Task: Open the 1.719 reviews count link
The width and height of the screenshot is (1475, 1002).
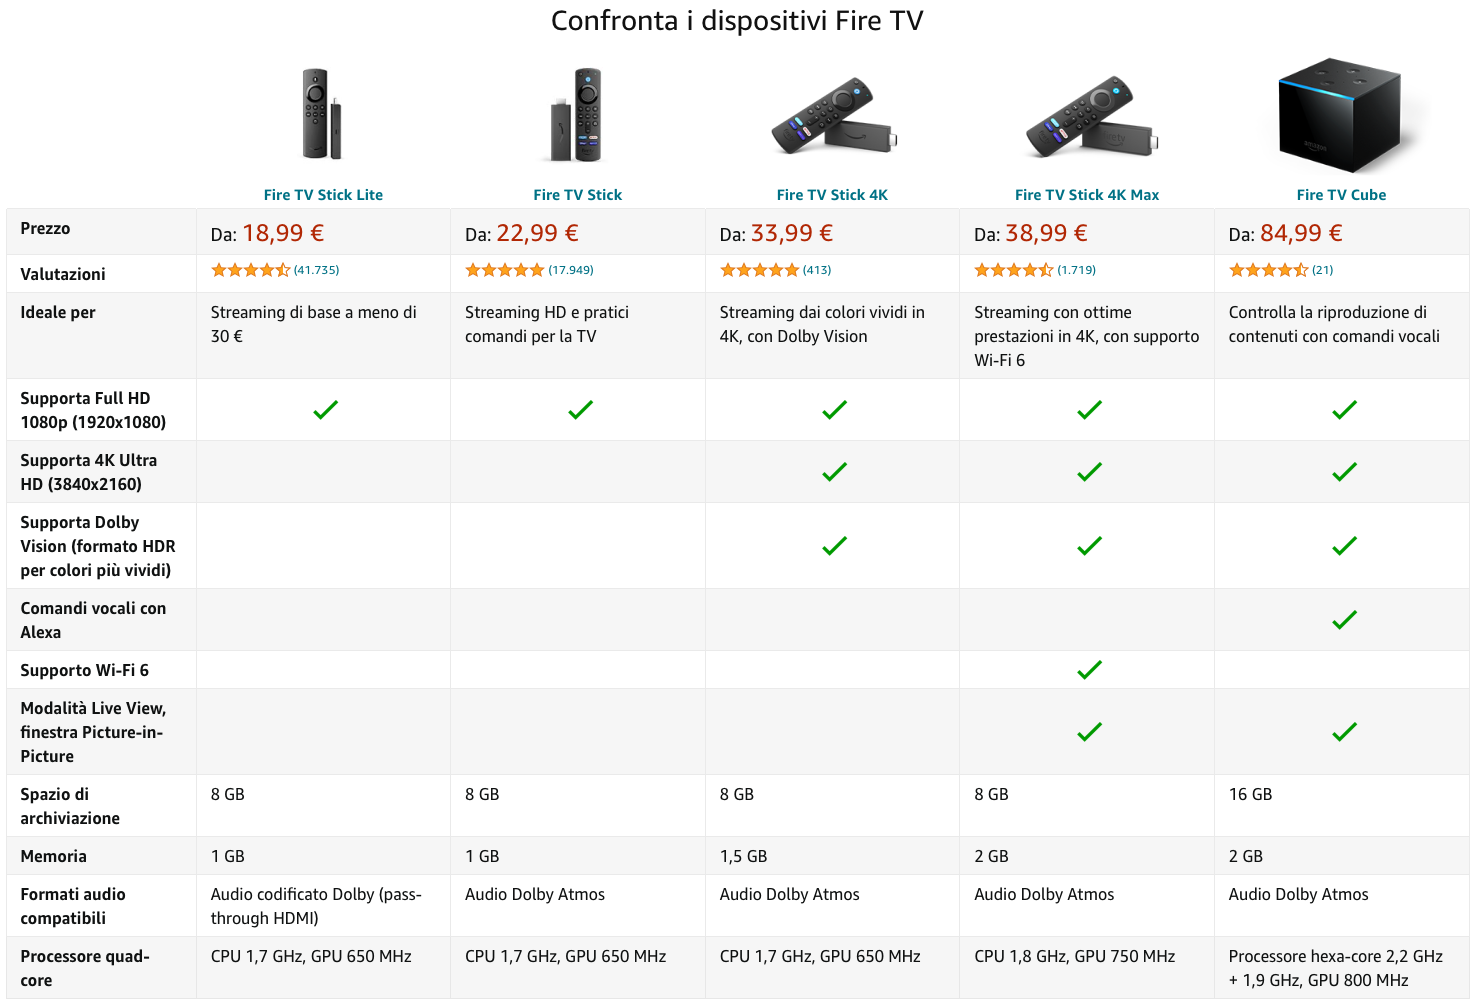Action: coord(1077,270)
